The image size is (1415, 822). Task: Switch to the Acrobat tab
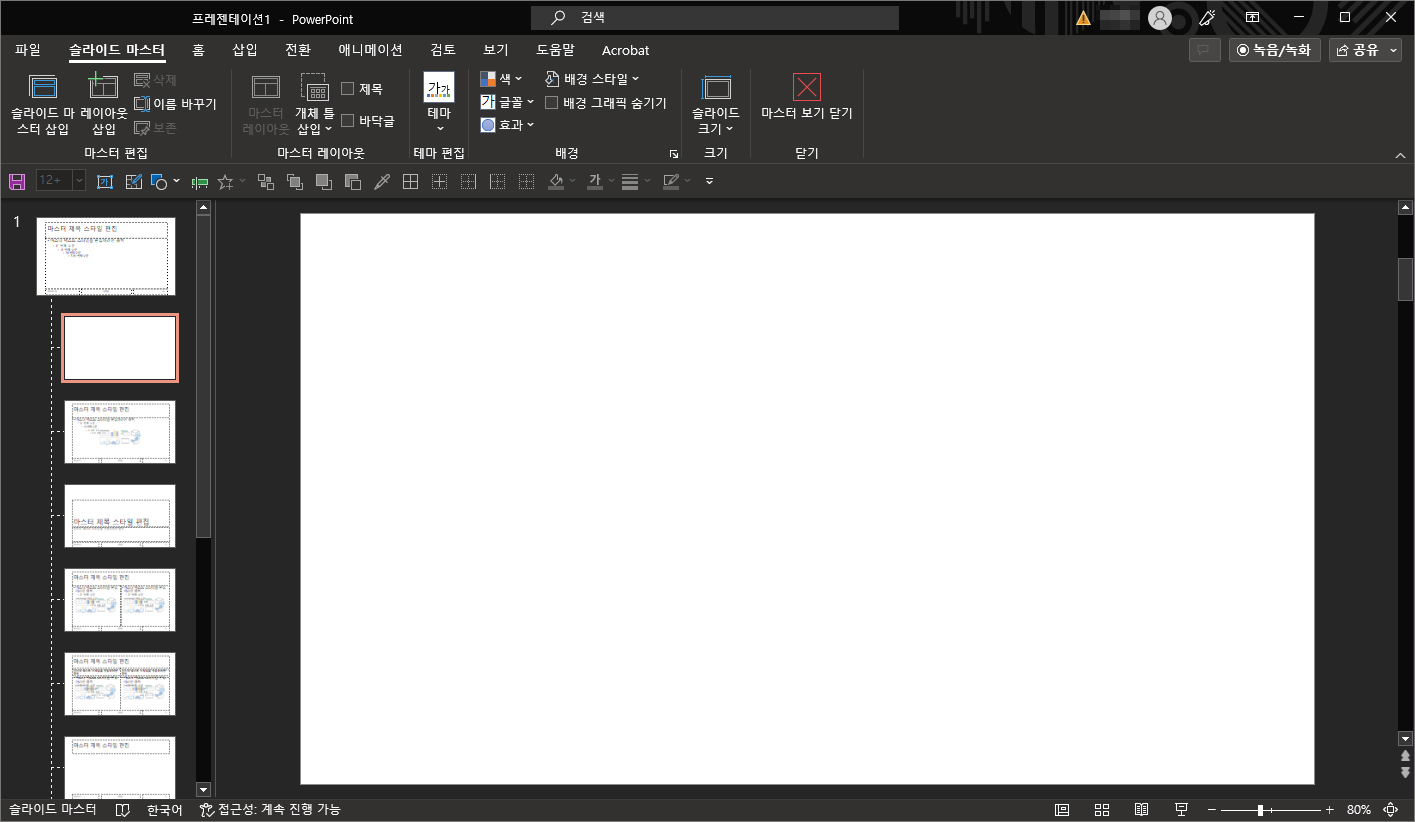(x=625, y=50)
